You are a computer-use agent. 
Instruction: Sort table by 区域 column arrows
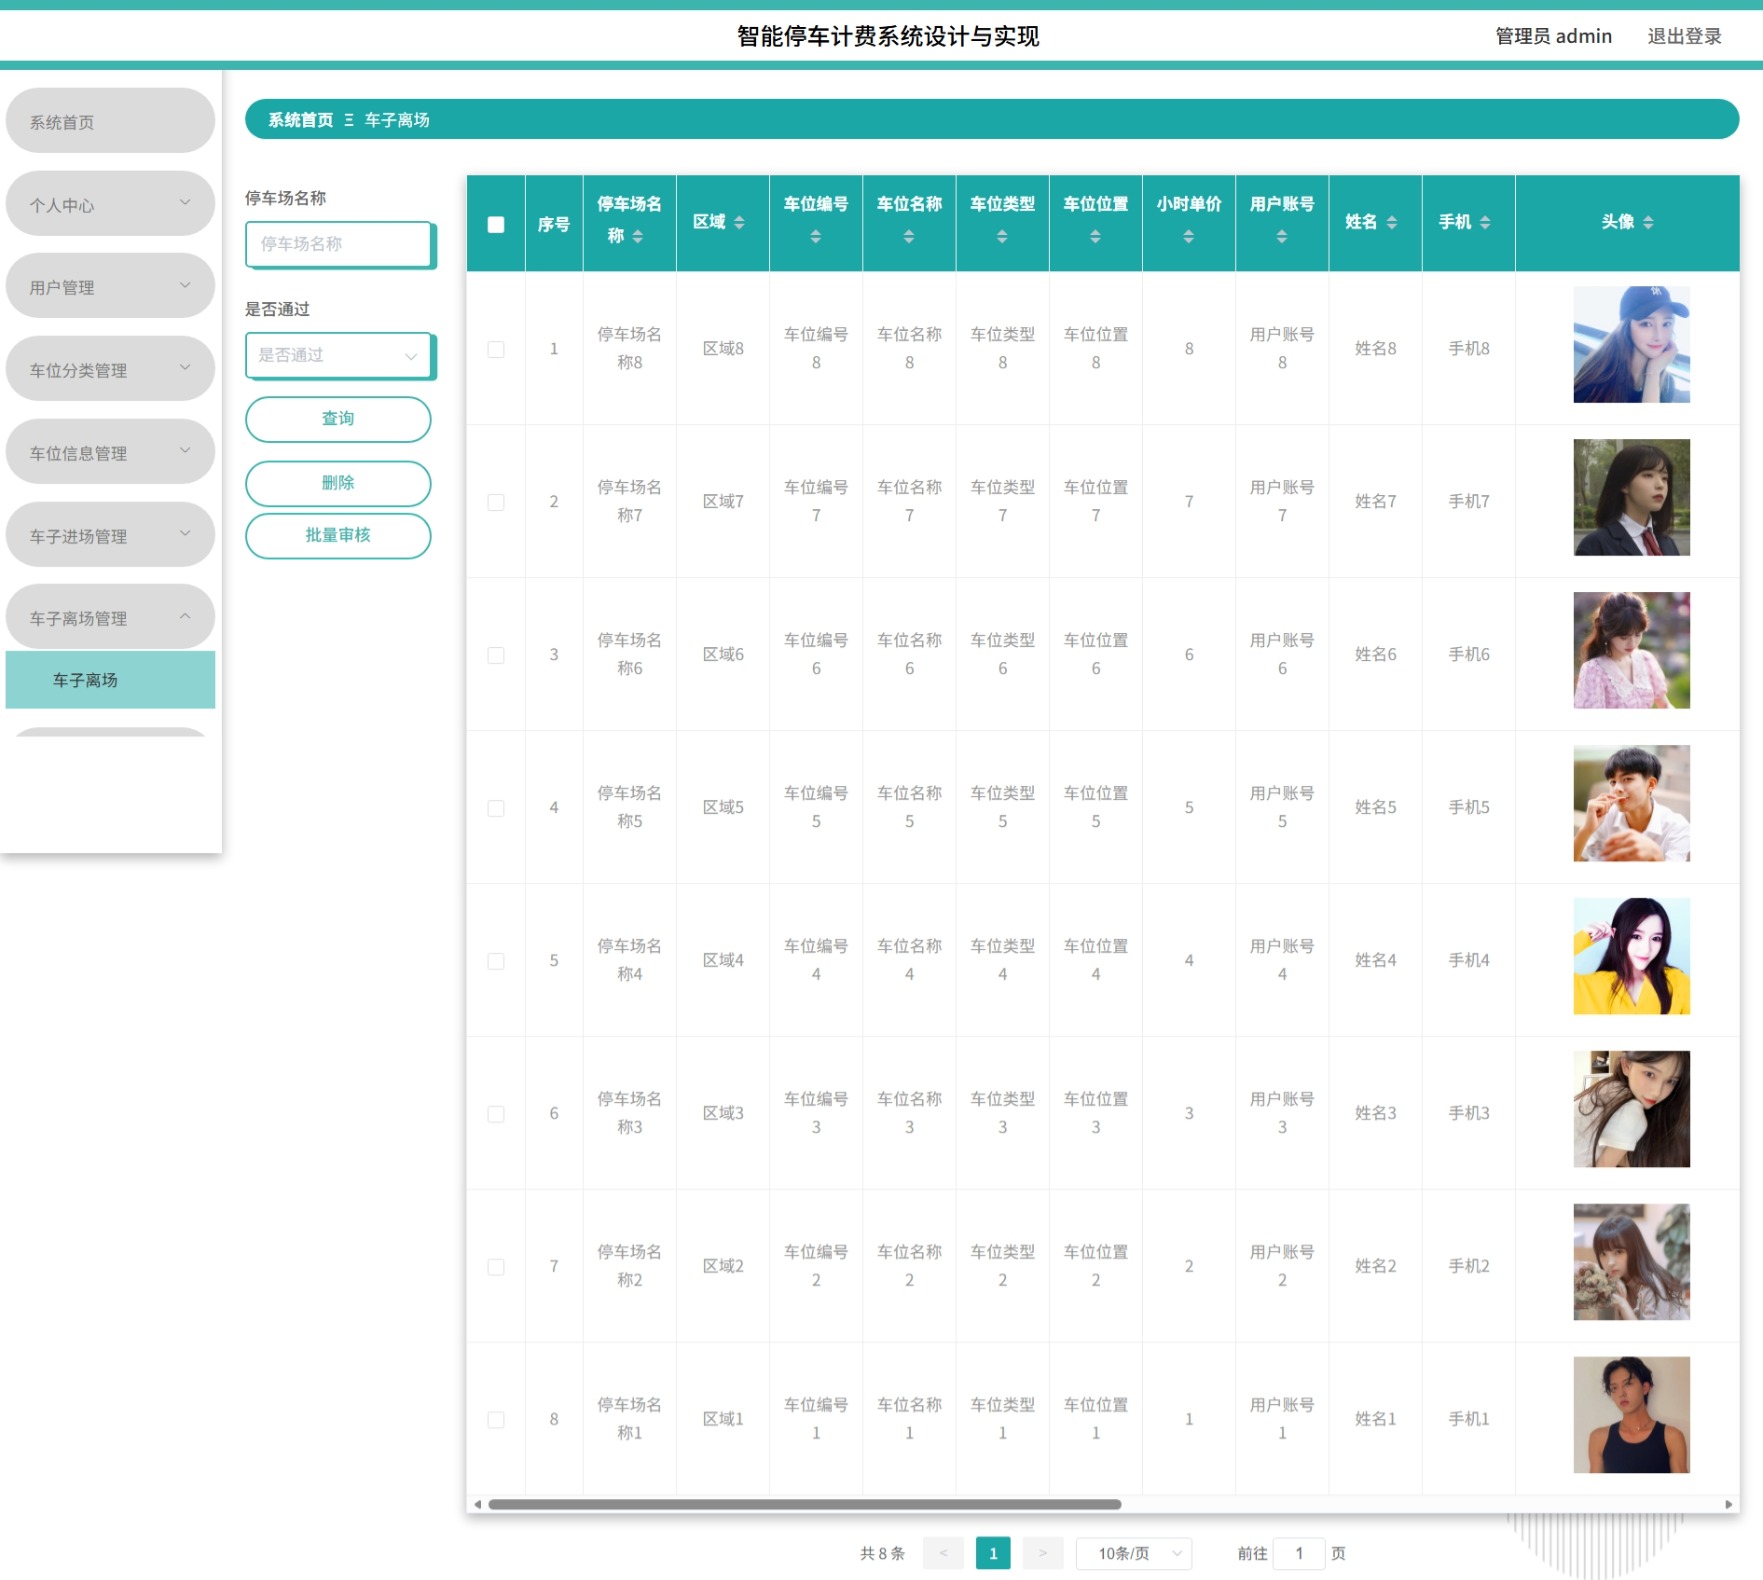click(739, 222)
